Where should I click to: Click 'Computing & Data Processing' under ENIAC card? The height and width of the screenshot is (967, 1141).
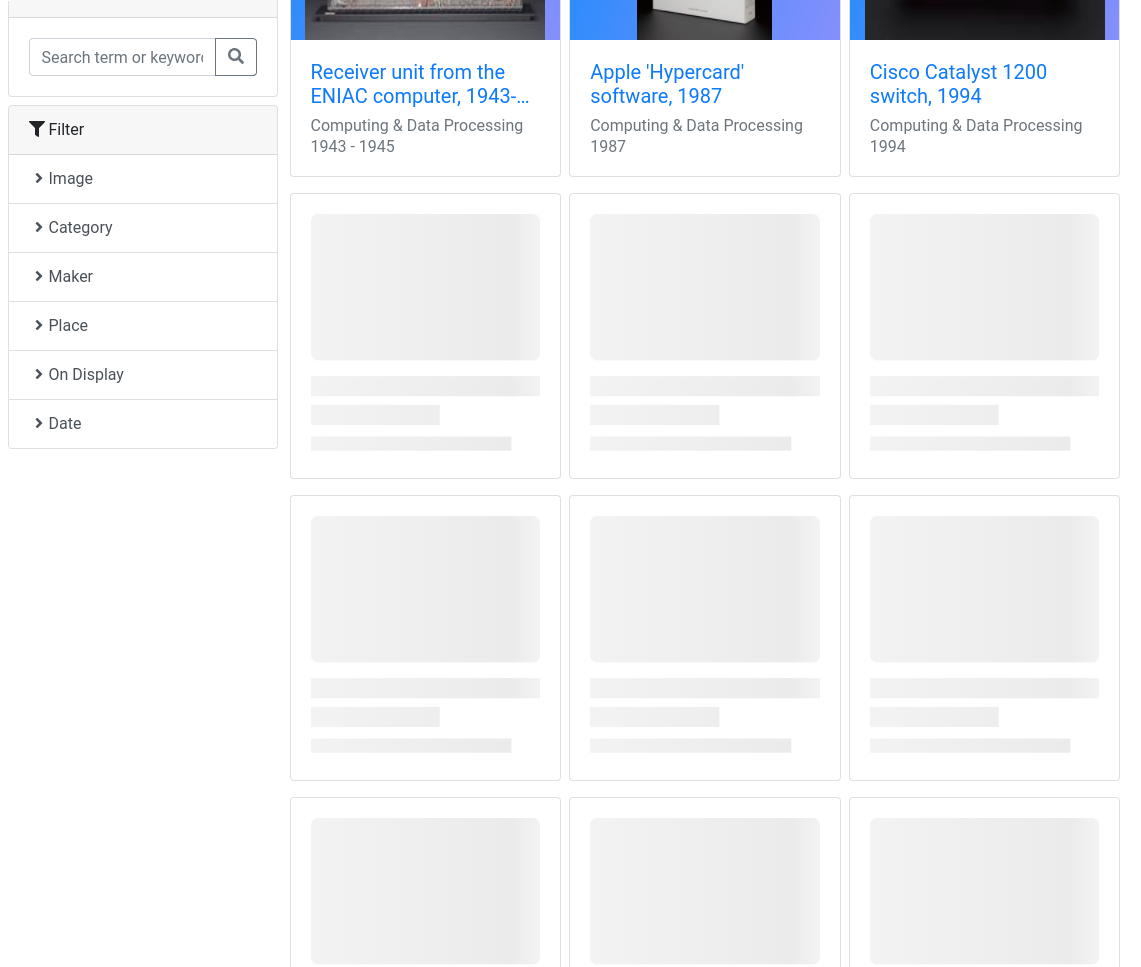[x=416, y=125]
